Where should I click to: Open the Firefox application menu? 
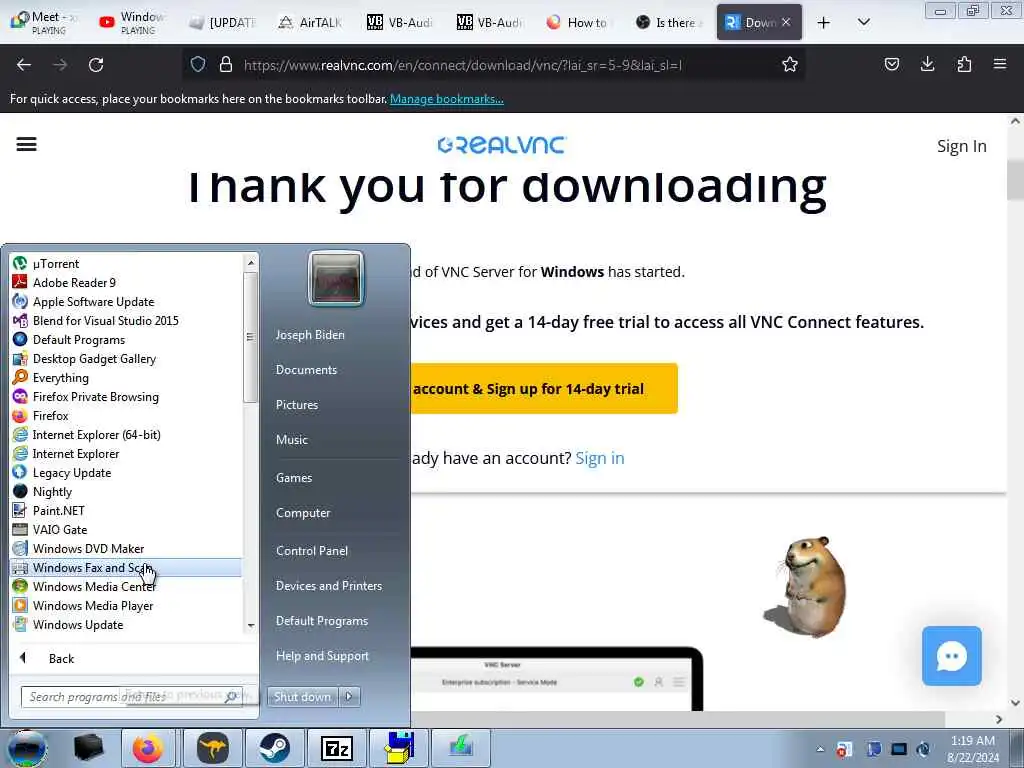999,64
